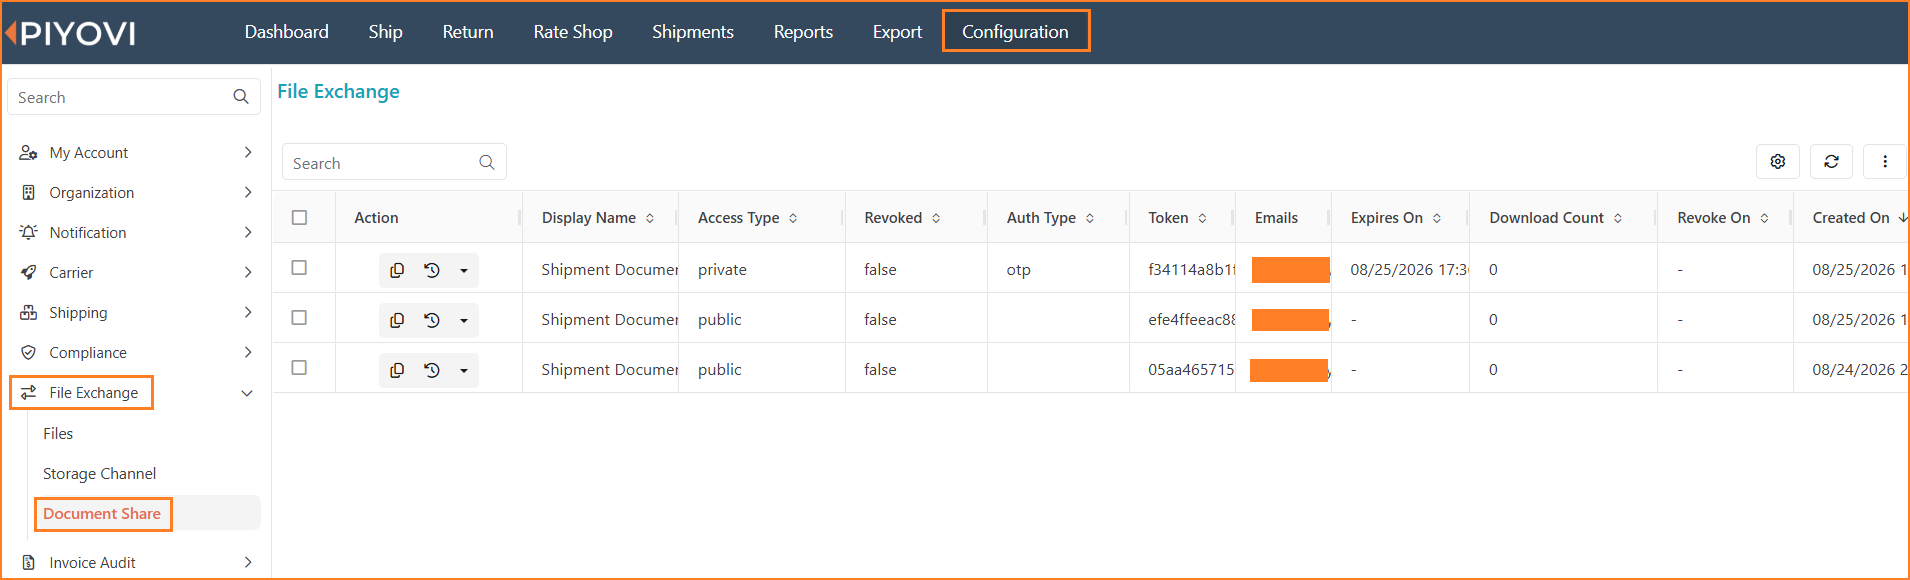Copy link for token 05aa465715 row

tap(397, 370)
